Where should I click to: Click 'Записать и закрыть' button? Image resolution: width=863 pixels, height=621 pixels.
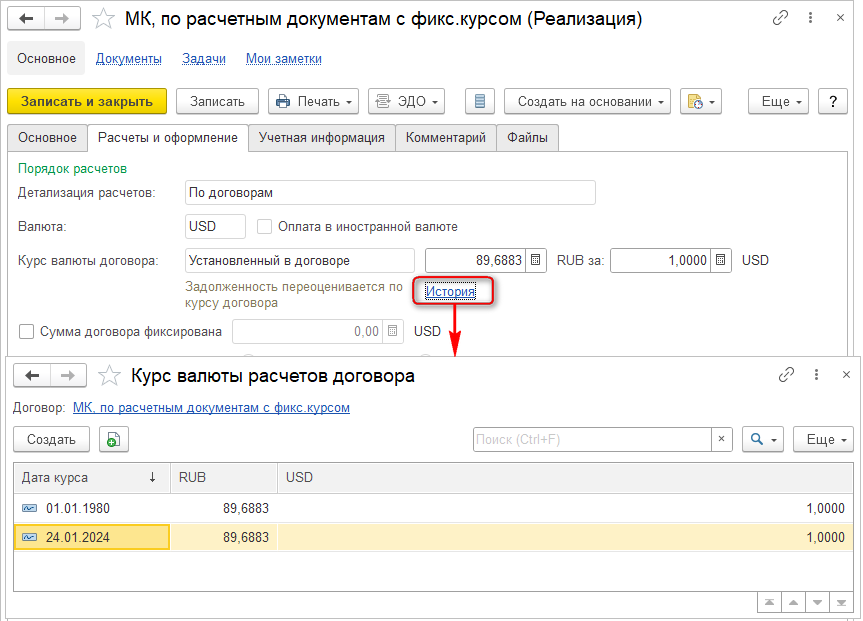(87, 101)
